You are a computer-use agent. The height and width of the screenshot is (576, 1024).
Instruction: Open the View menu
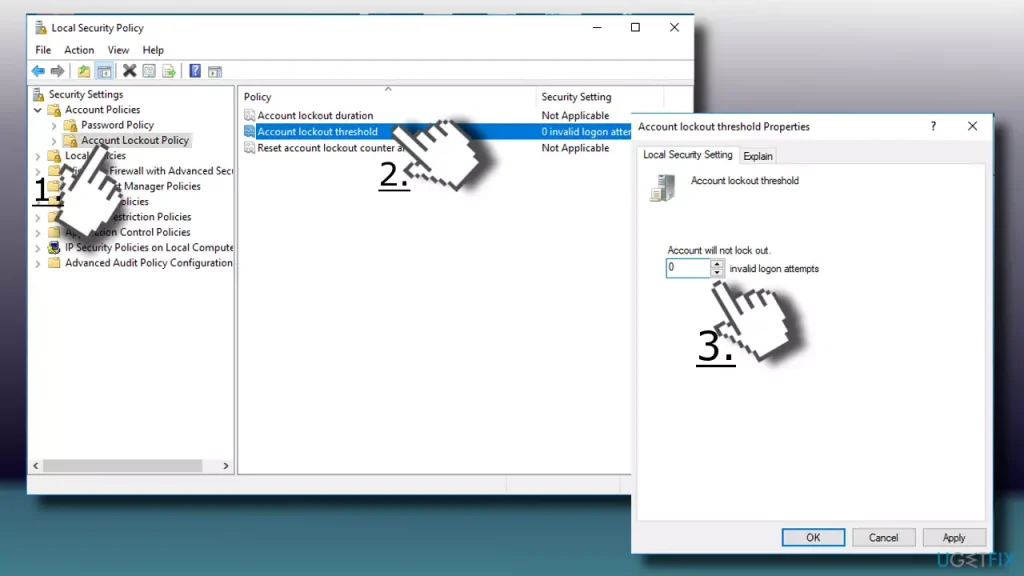tap(118, 50)
